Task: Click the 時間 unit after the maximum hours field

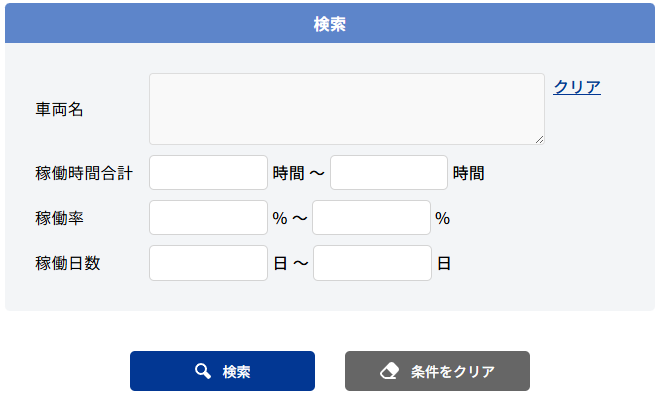Action: pyautogui.click(x=468, y=173)
